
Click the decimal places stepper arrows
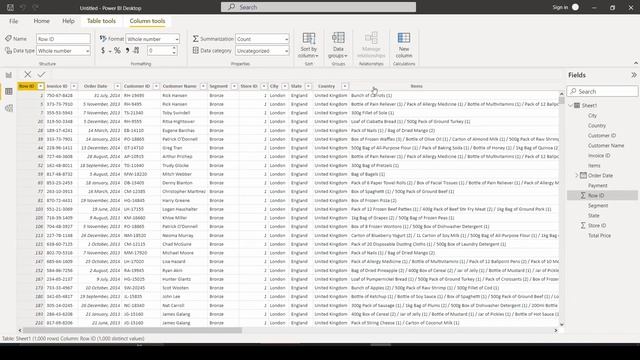point(174,51)
